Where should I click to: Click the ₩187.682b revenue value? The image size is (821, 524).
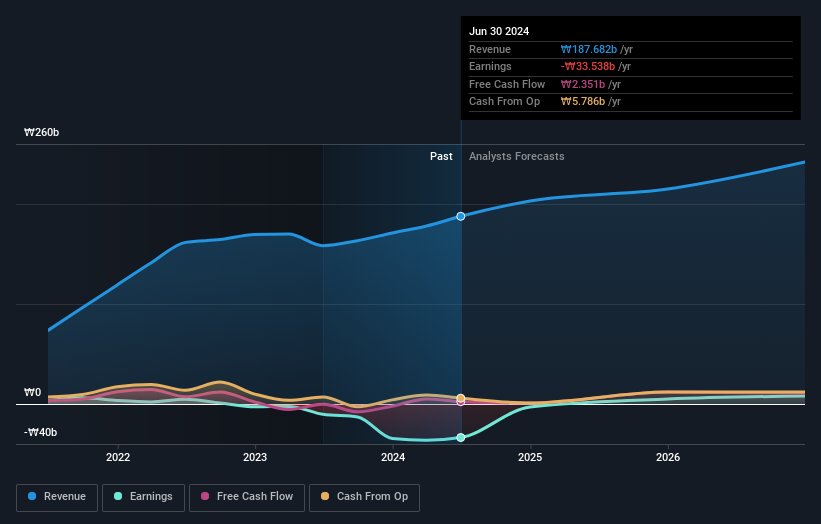(x=589, y=49)
